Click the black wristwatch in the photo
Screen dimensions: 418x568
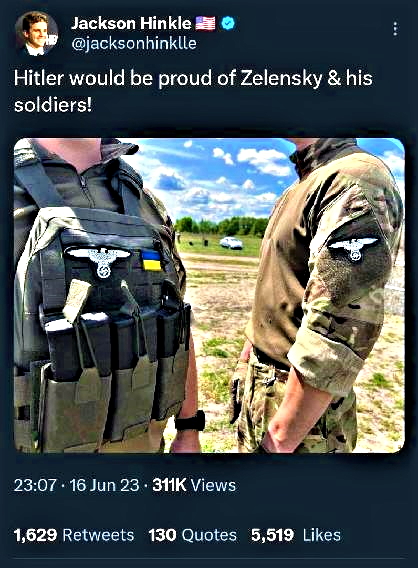pos(190,422)
